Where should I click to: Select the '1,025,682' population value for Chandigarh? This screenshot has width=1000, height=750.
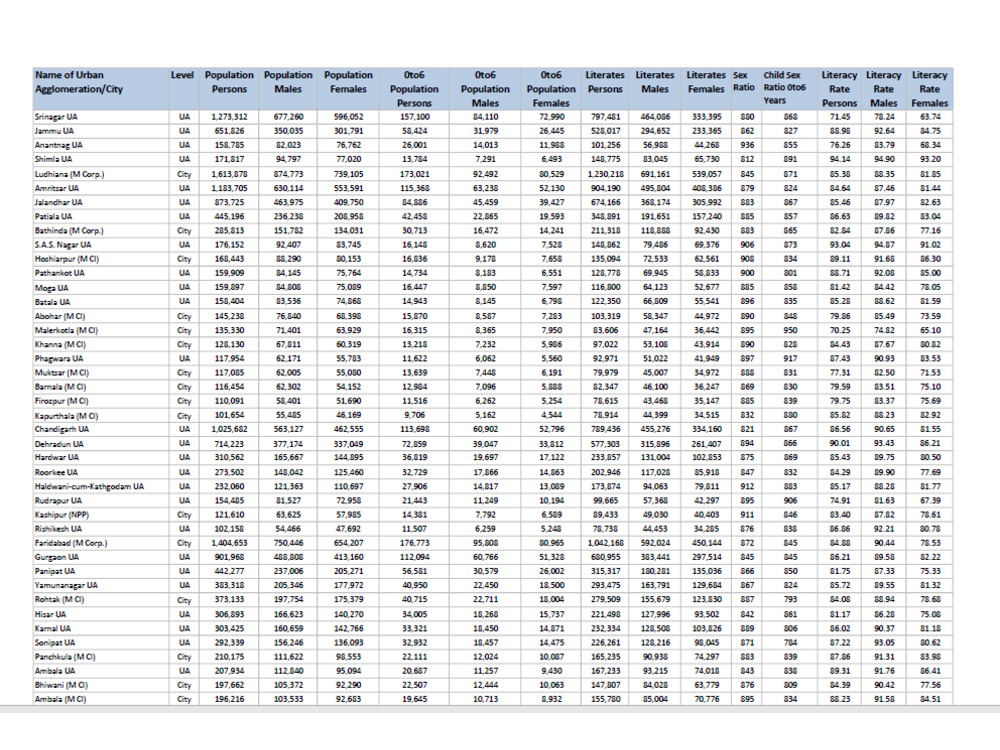click(x=229, y=429)
